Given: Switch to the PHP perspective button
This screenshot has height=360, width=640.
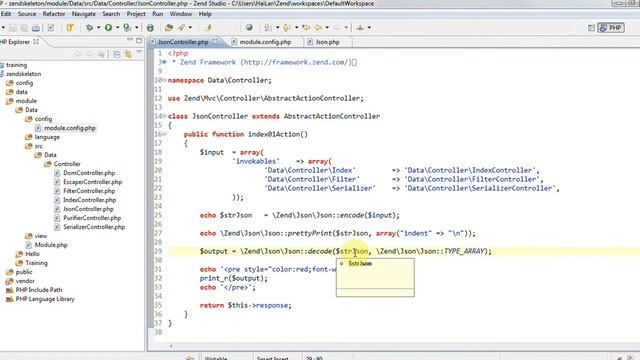Looking at the screenshot, I should (611, 28).
